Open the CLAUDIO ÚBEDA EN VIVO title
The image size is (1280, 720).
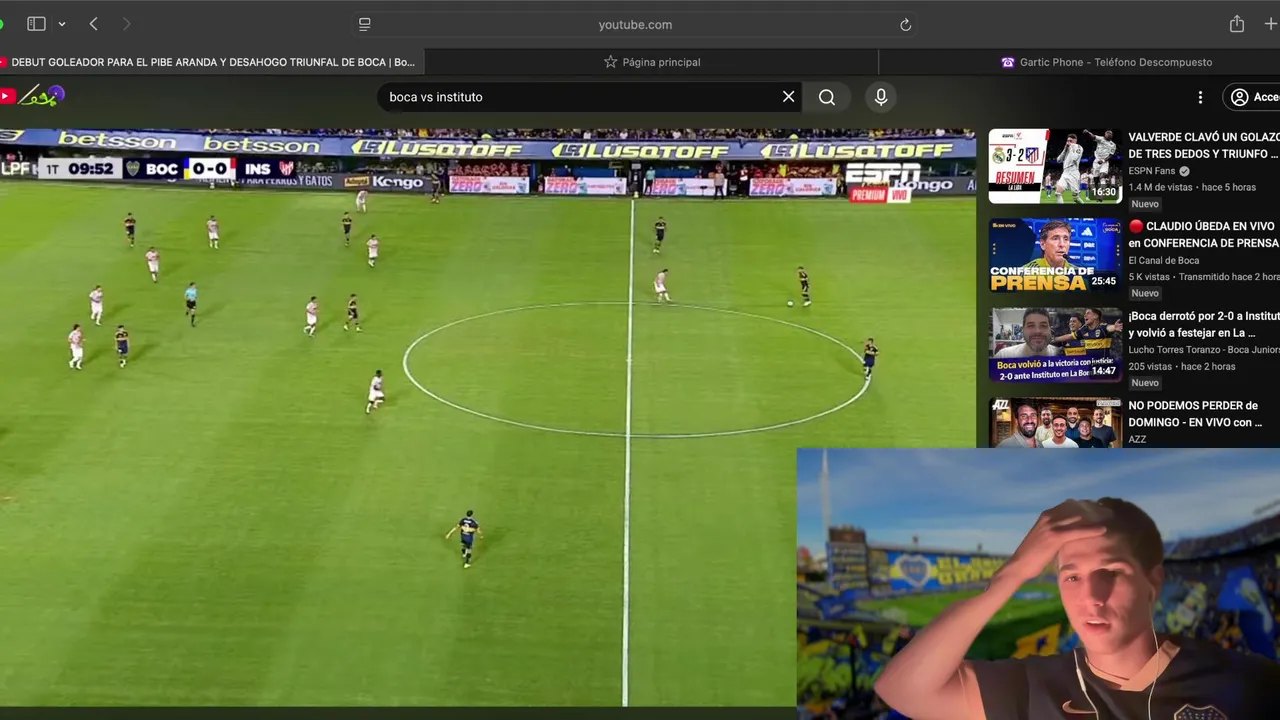pyautogui.click(x=1204, y=235)
